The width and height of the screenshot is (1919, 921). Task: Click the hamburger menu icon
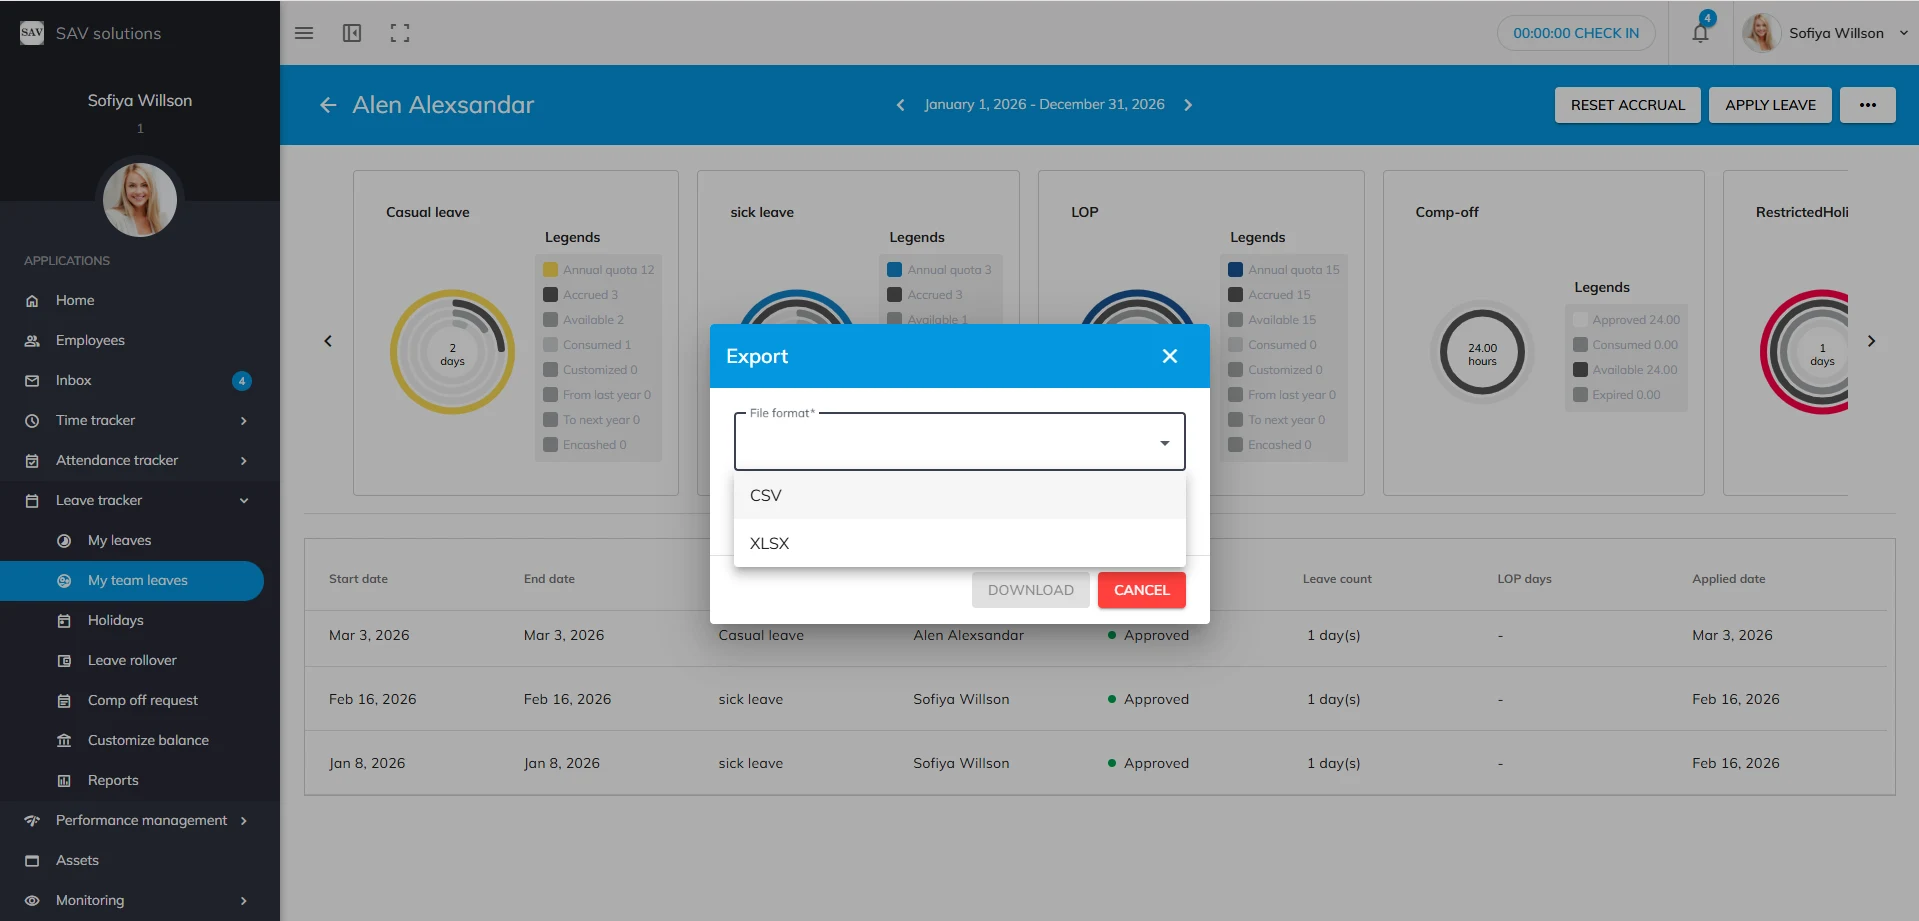pos(304,33)
